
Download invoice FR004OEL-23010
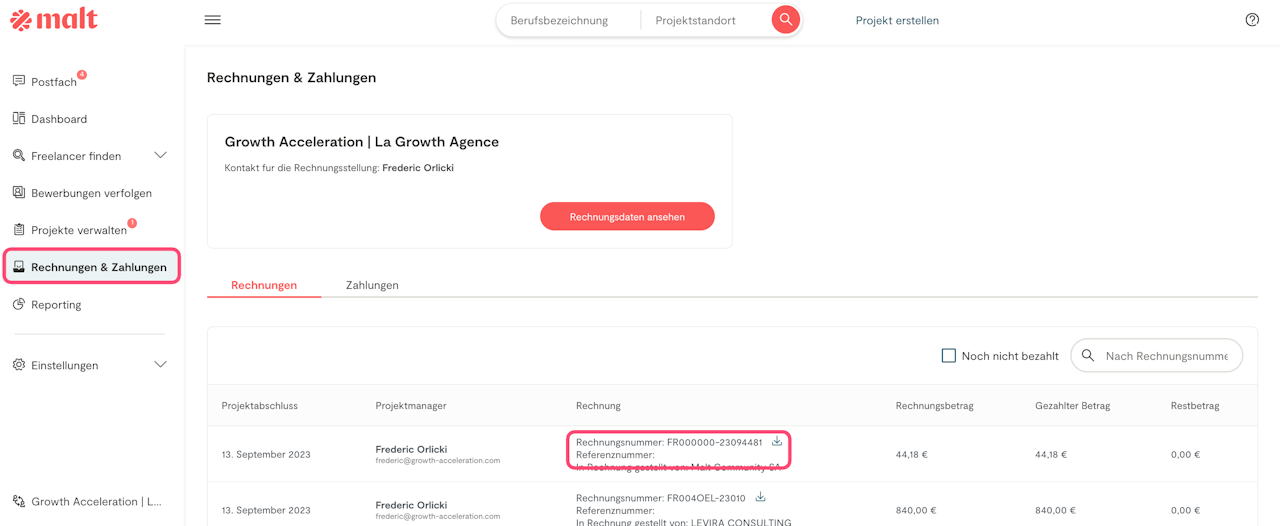[760, 497]
